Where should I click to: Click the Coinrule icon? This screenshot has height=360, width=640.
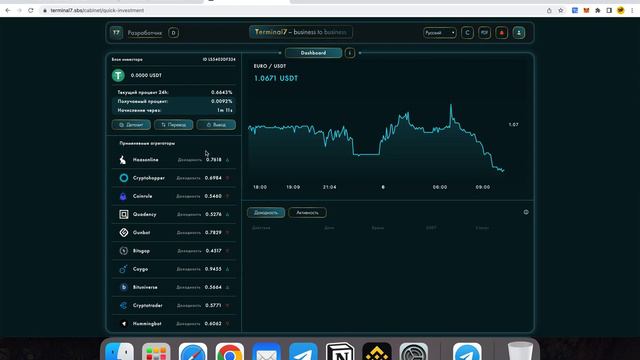coord(123,196)
